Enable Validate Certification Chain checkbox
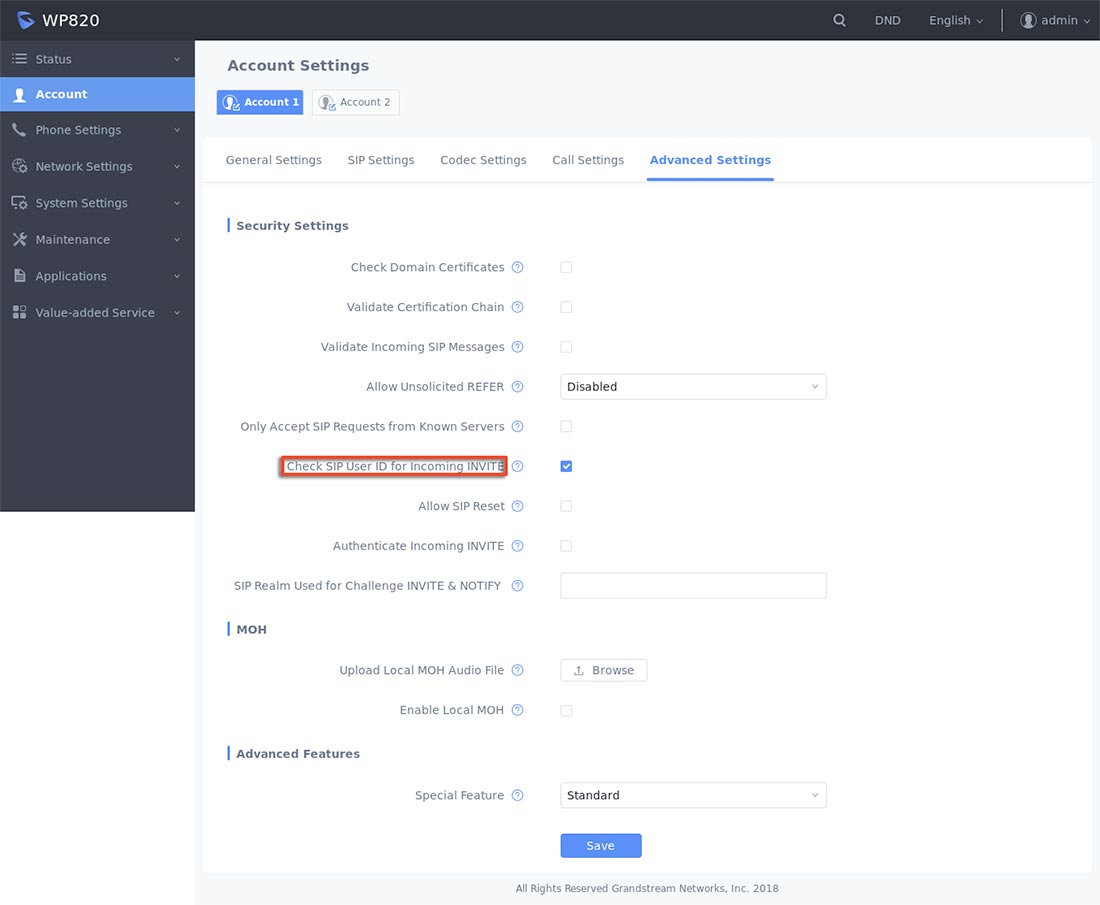Viewport: 1100px width, 905px height. tap(566, 307)
